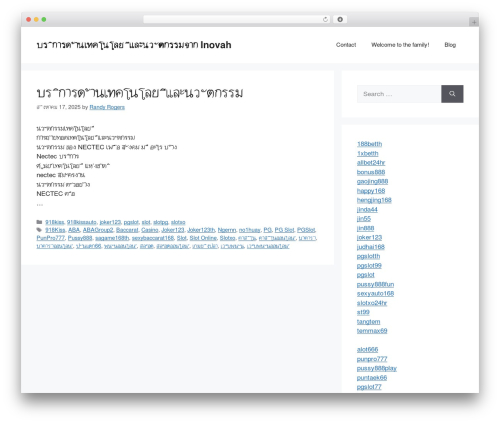Open a new browser tab with plus
The image size is (500, 423).
[474, 22]
